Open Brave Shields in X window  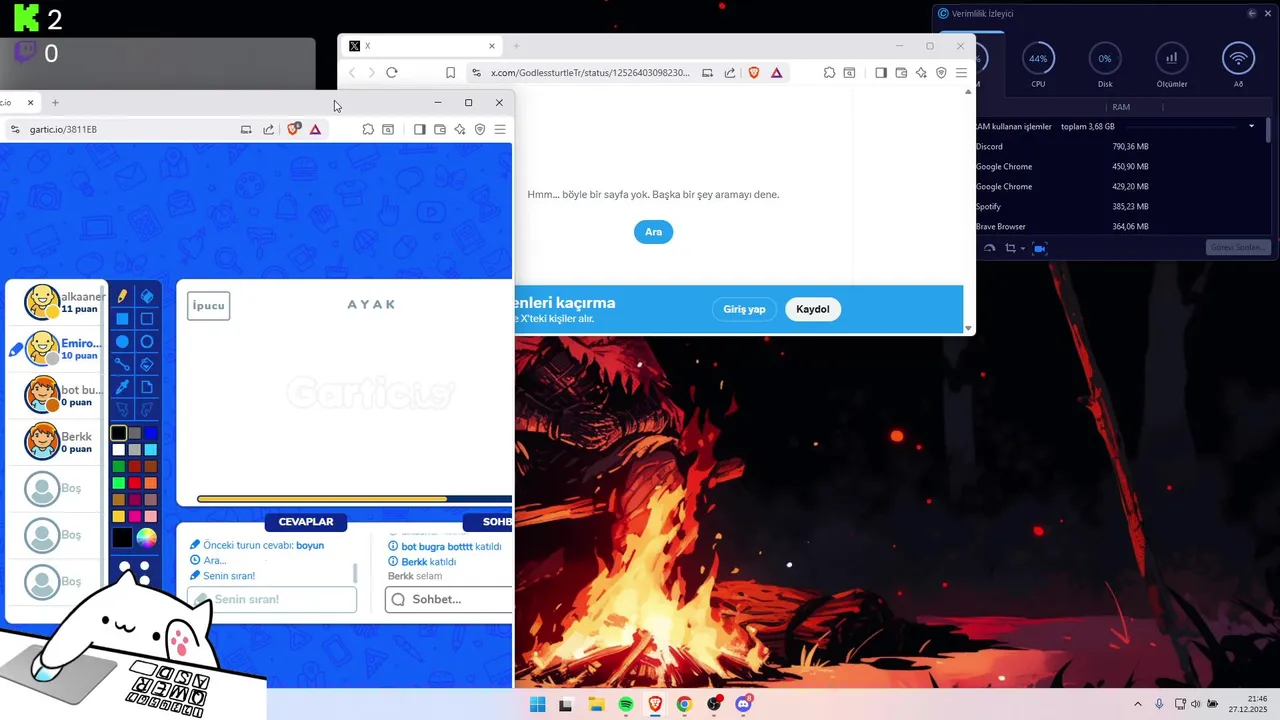point(754,73)
